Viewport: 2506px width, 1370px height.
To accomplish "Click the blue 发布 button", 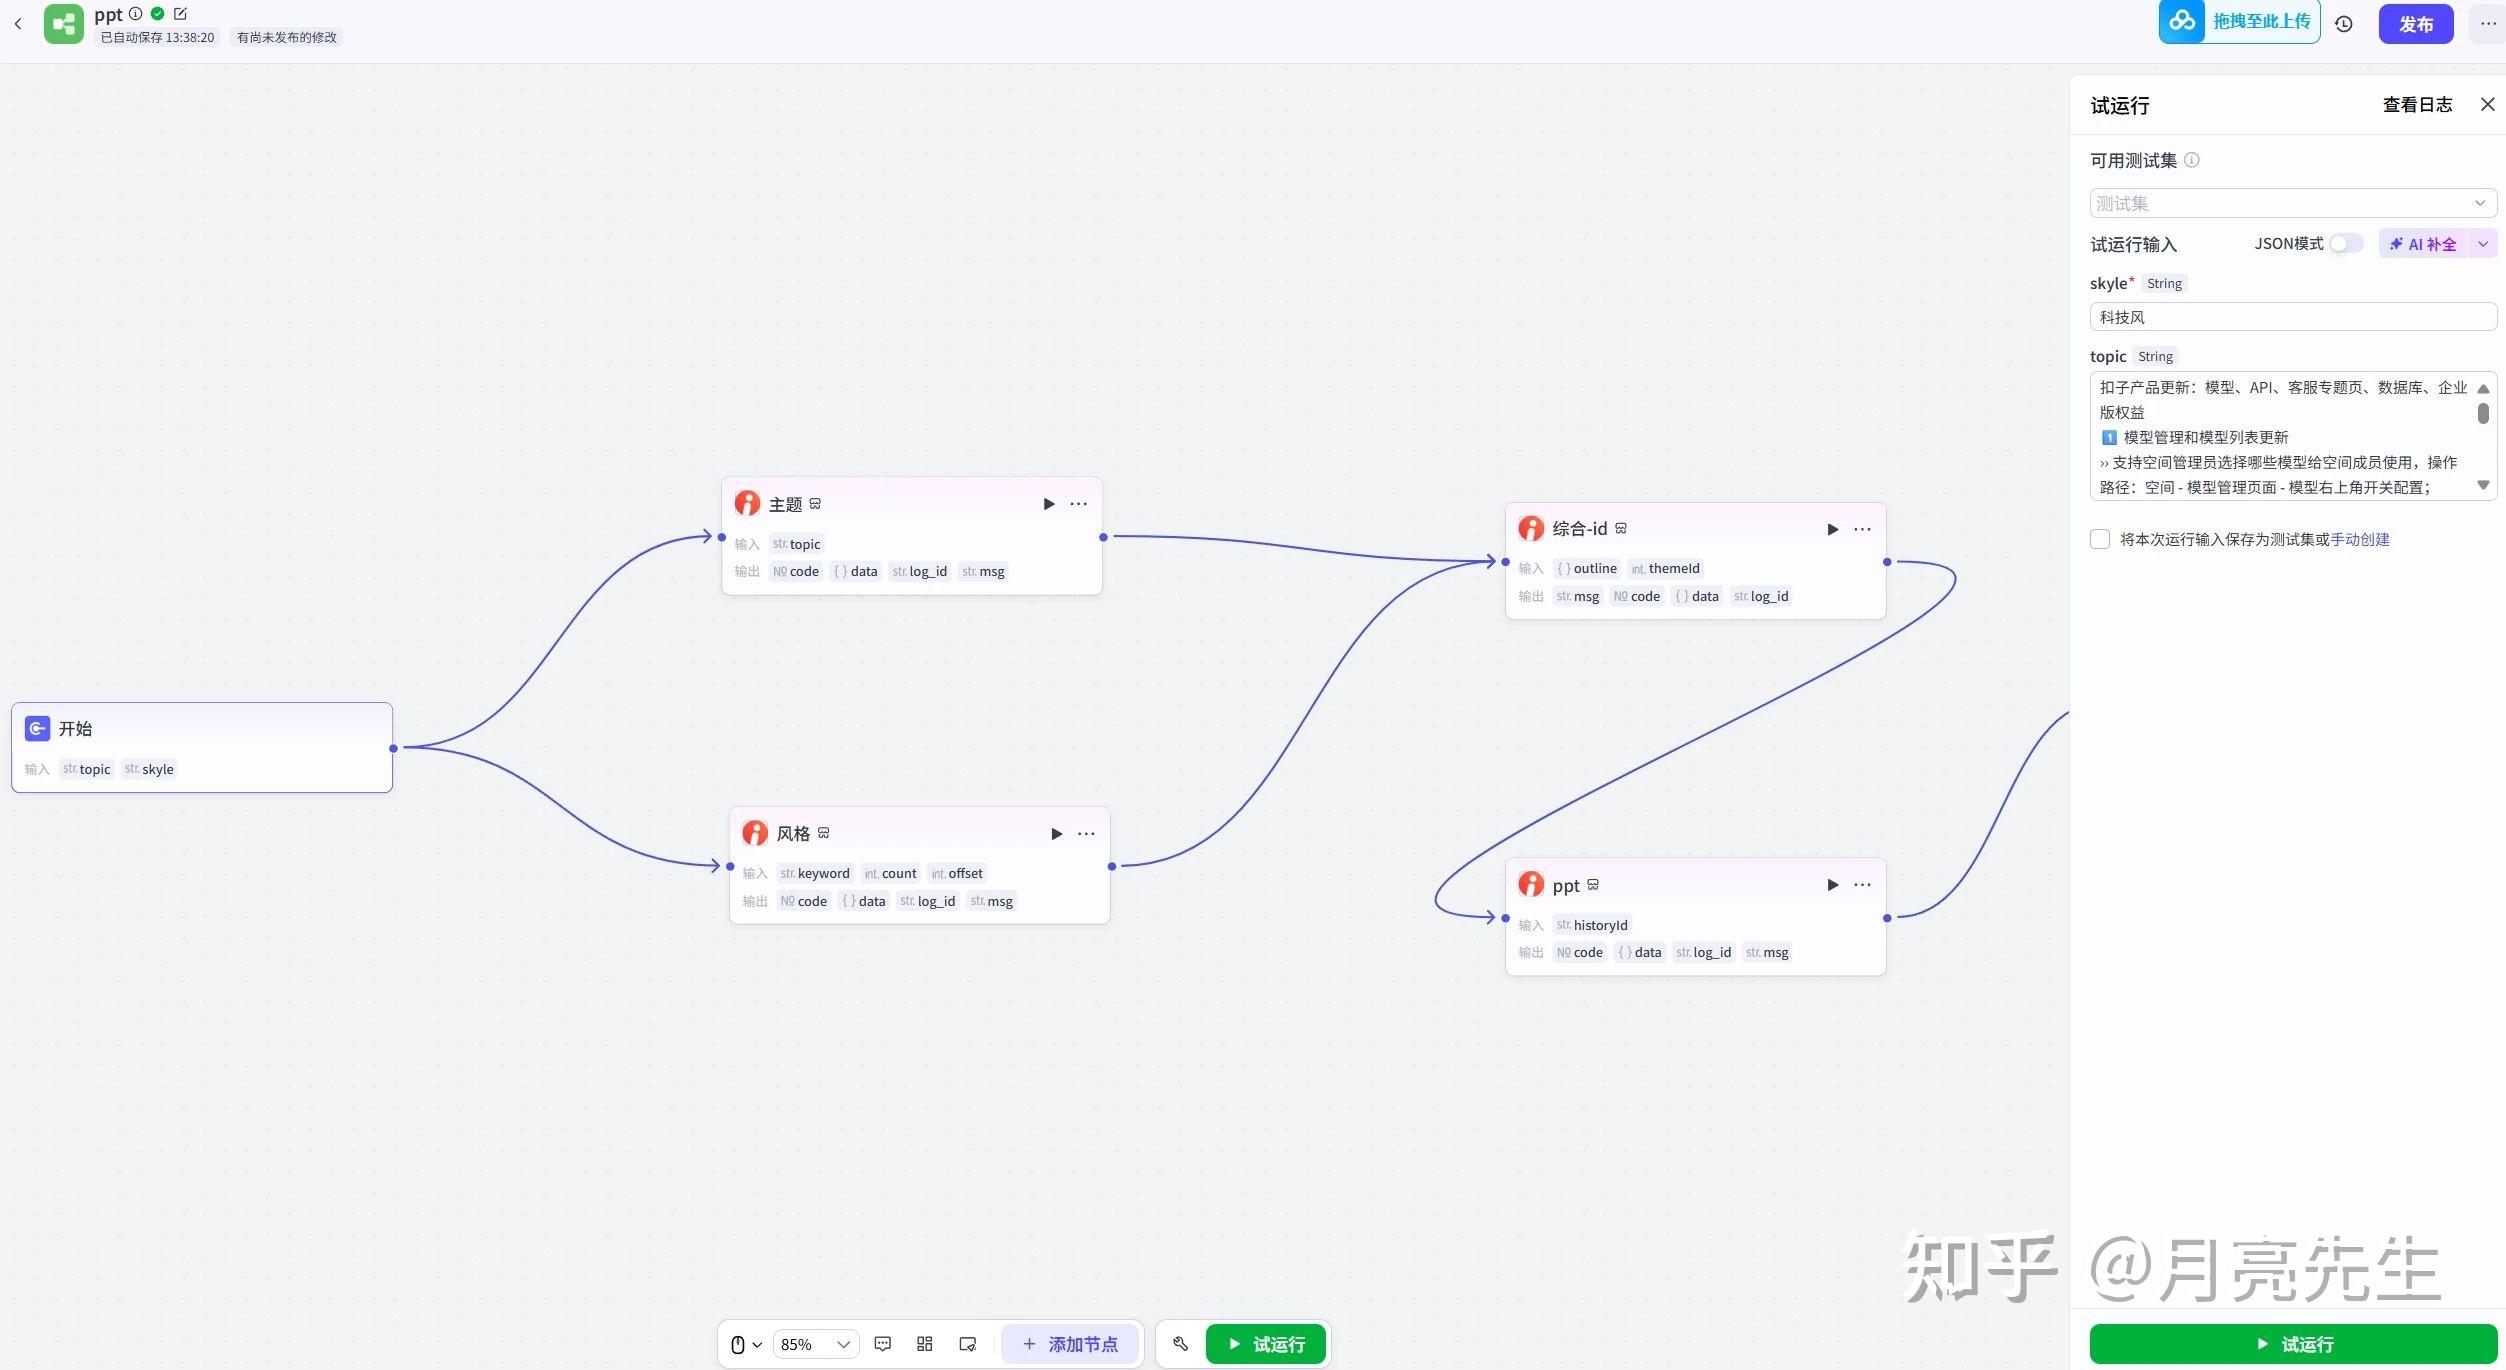I will pos(2415,24).
